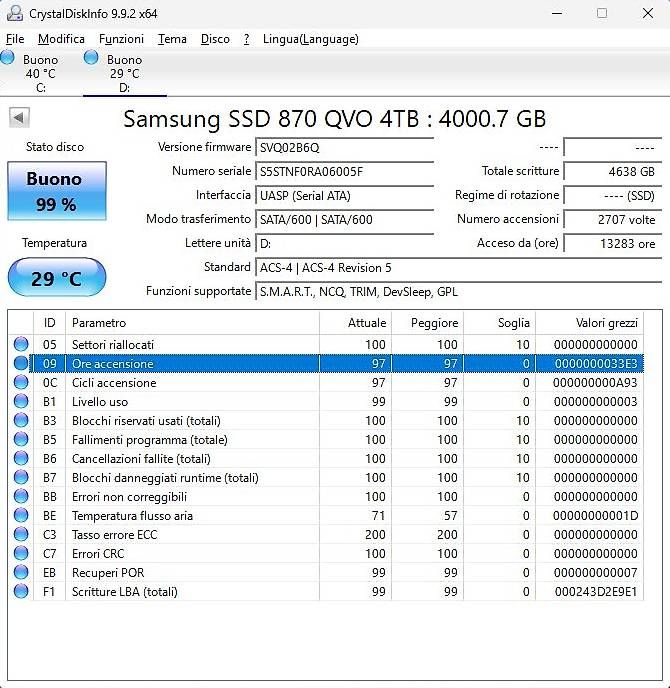Click status orb of Errori non correggibili row
Screen dimensions: 670x688
tap(21, 496)
